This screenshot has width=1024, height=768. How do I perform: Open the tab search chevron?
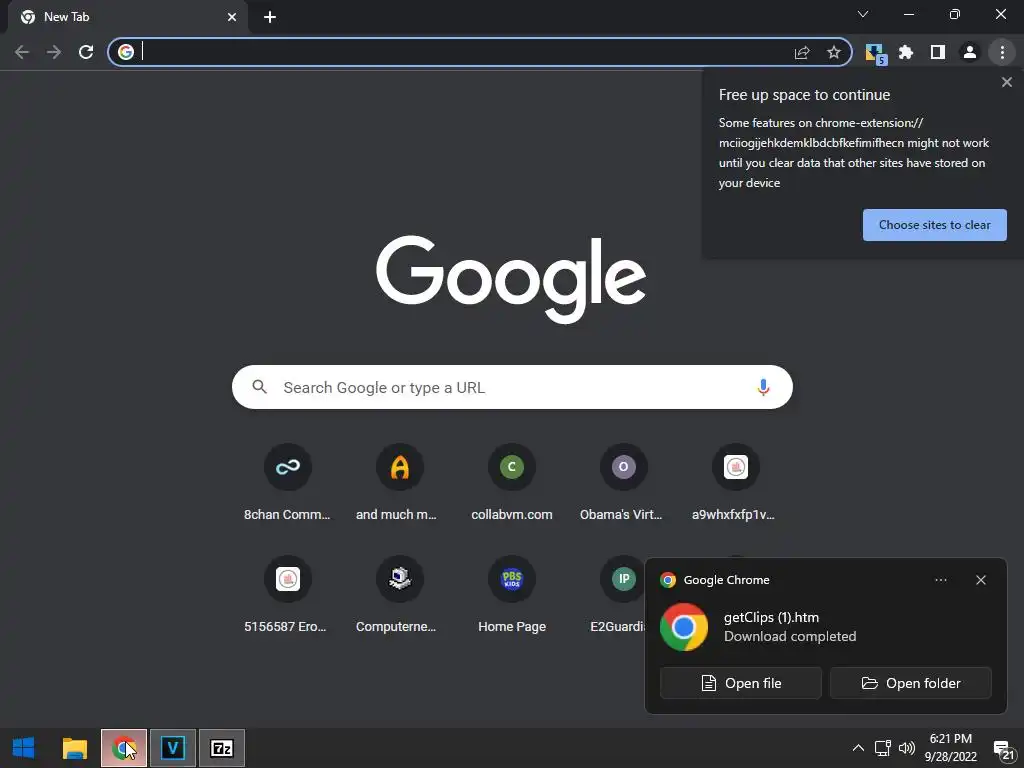(863, 14)
